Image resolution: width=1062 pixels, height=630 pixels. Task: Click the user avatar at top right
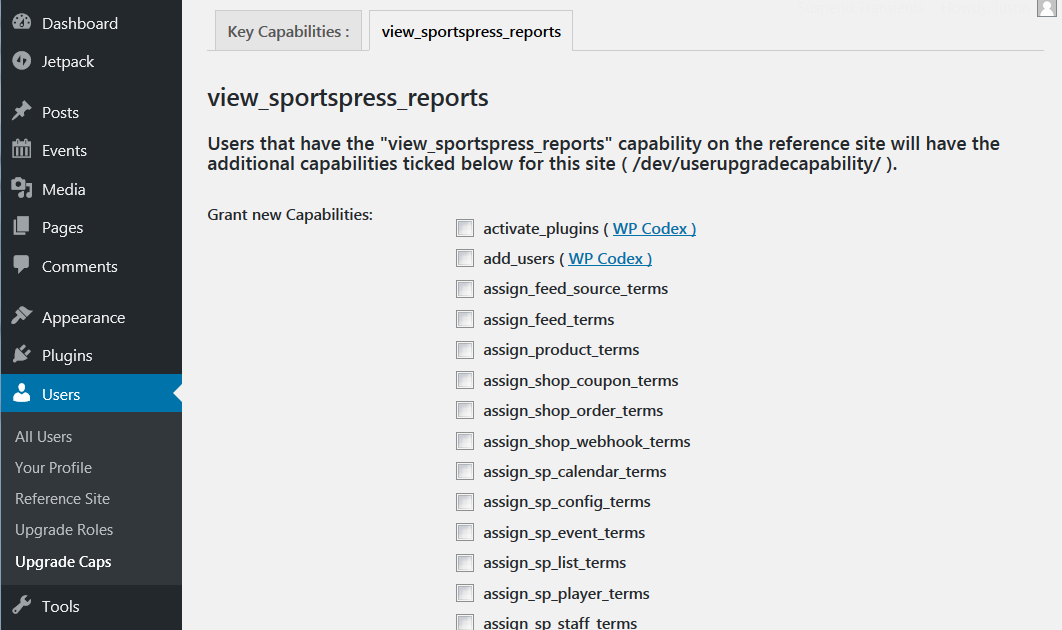click(1046, 7)
